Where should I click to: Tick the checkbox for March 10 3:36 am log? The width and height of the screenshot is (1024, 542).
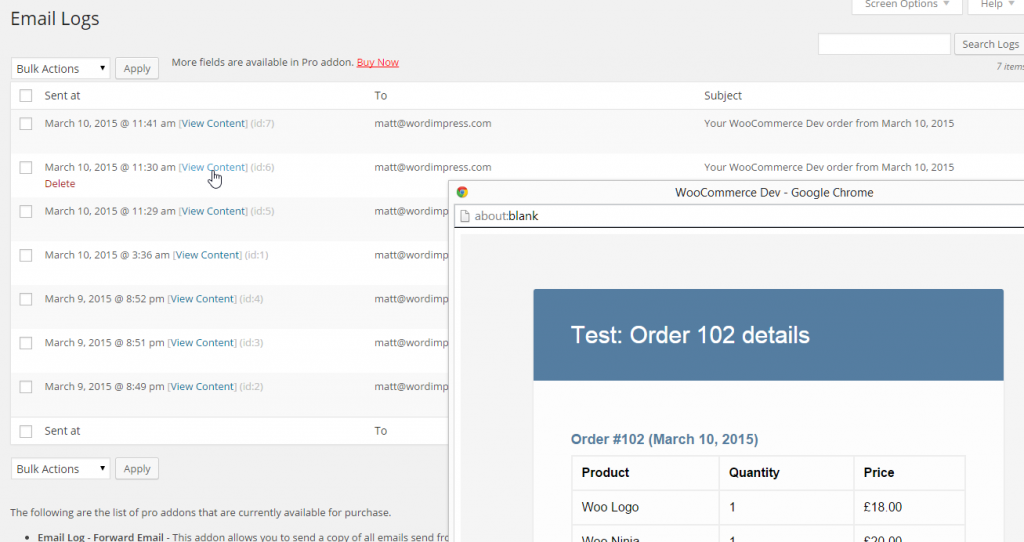pos(26,255)
